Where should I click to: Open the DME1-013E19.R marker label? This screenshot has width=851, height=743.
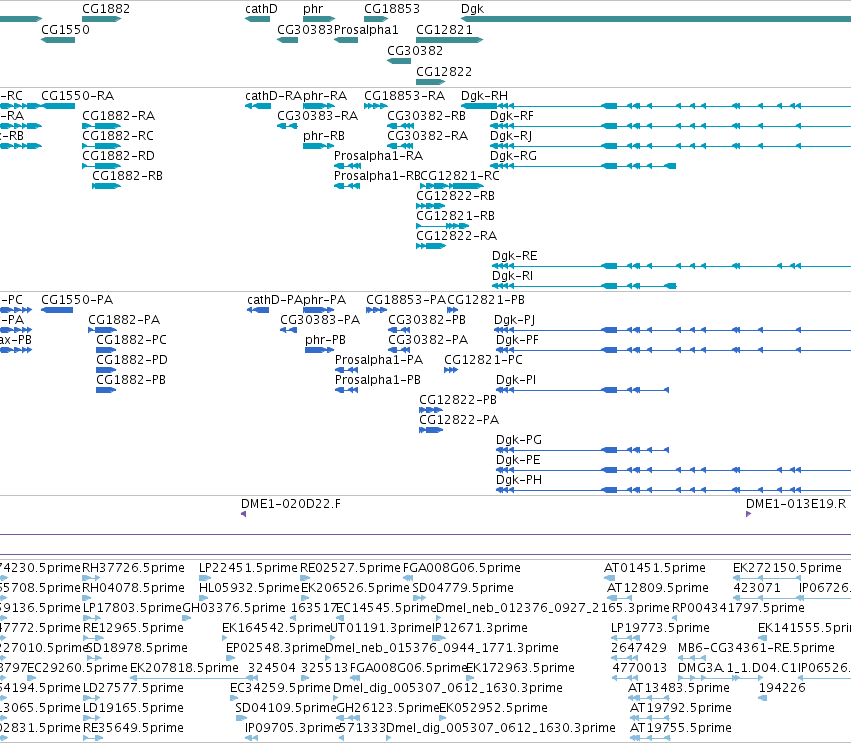coord(796,504)
